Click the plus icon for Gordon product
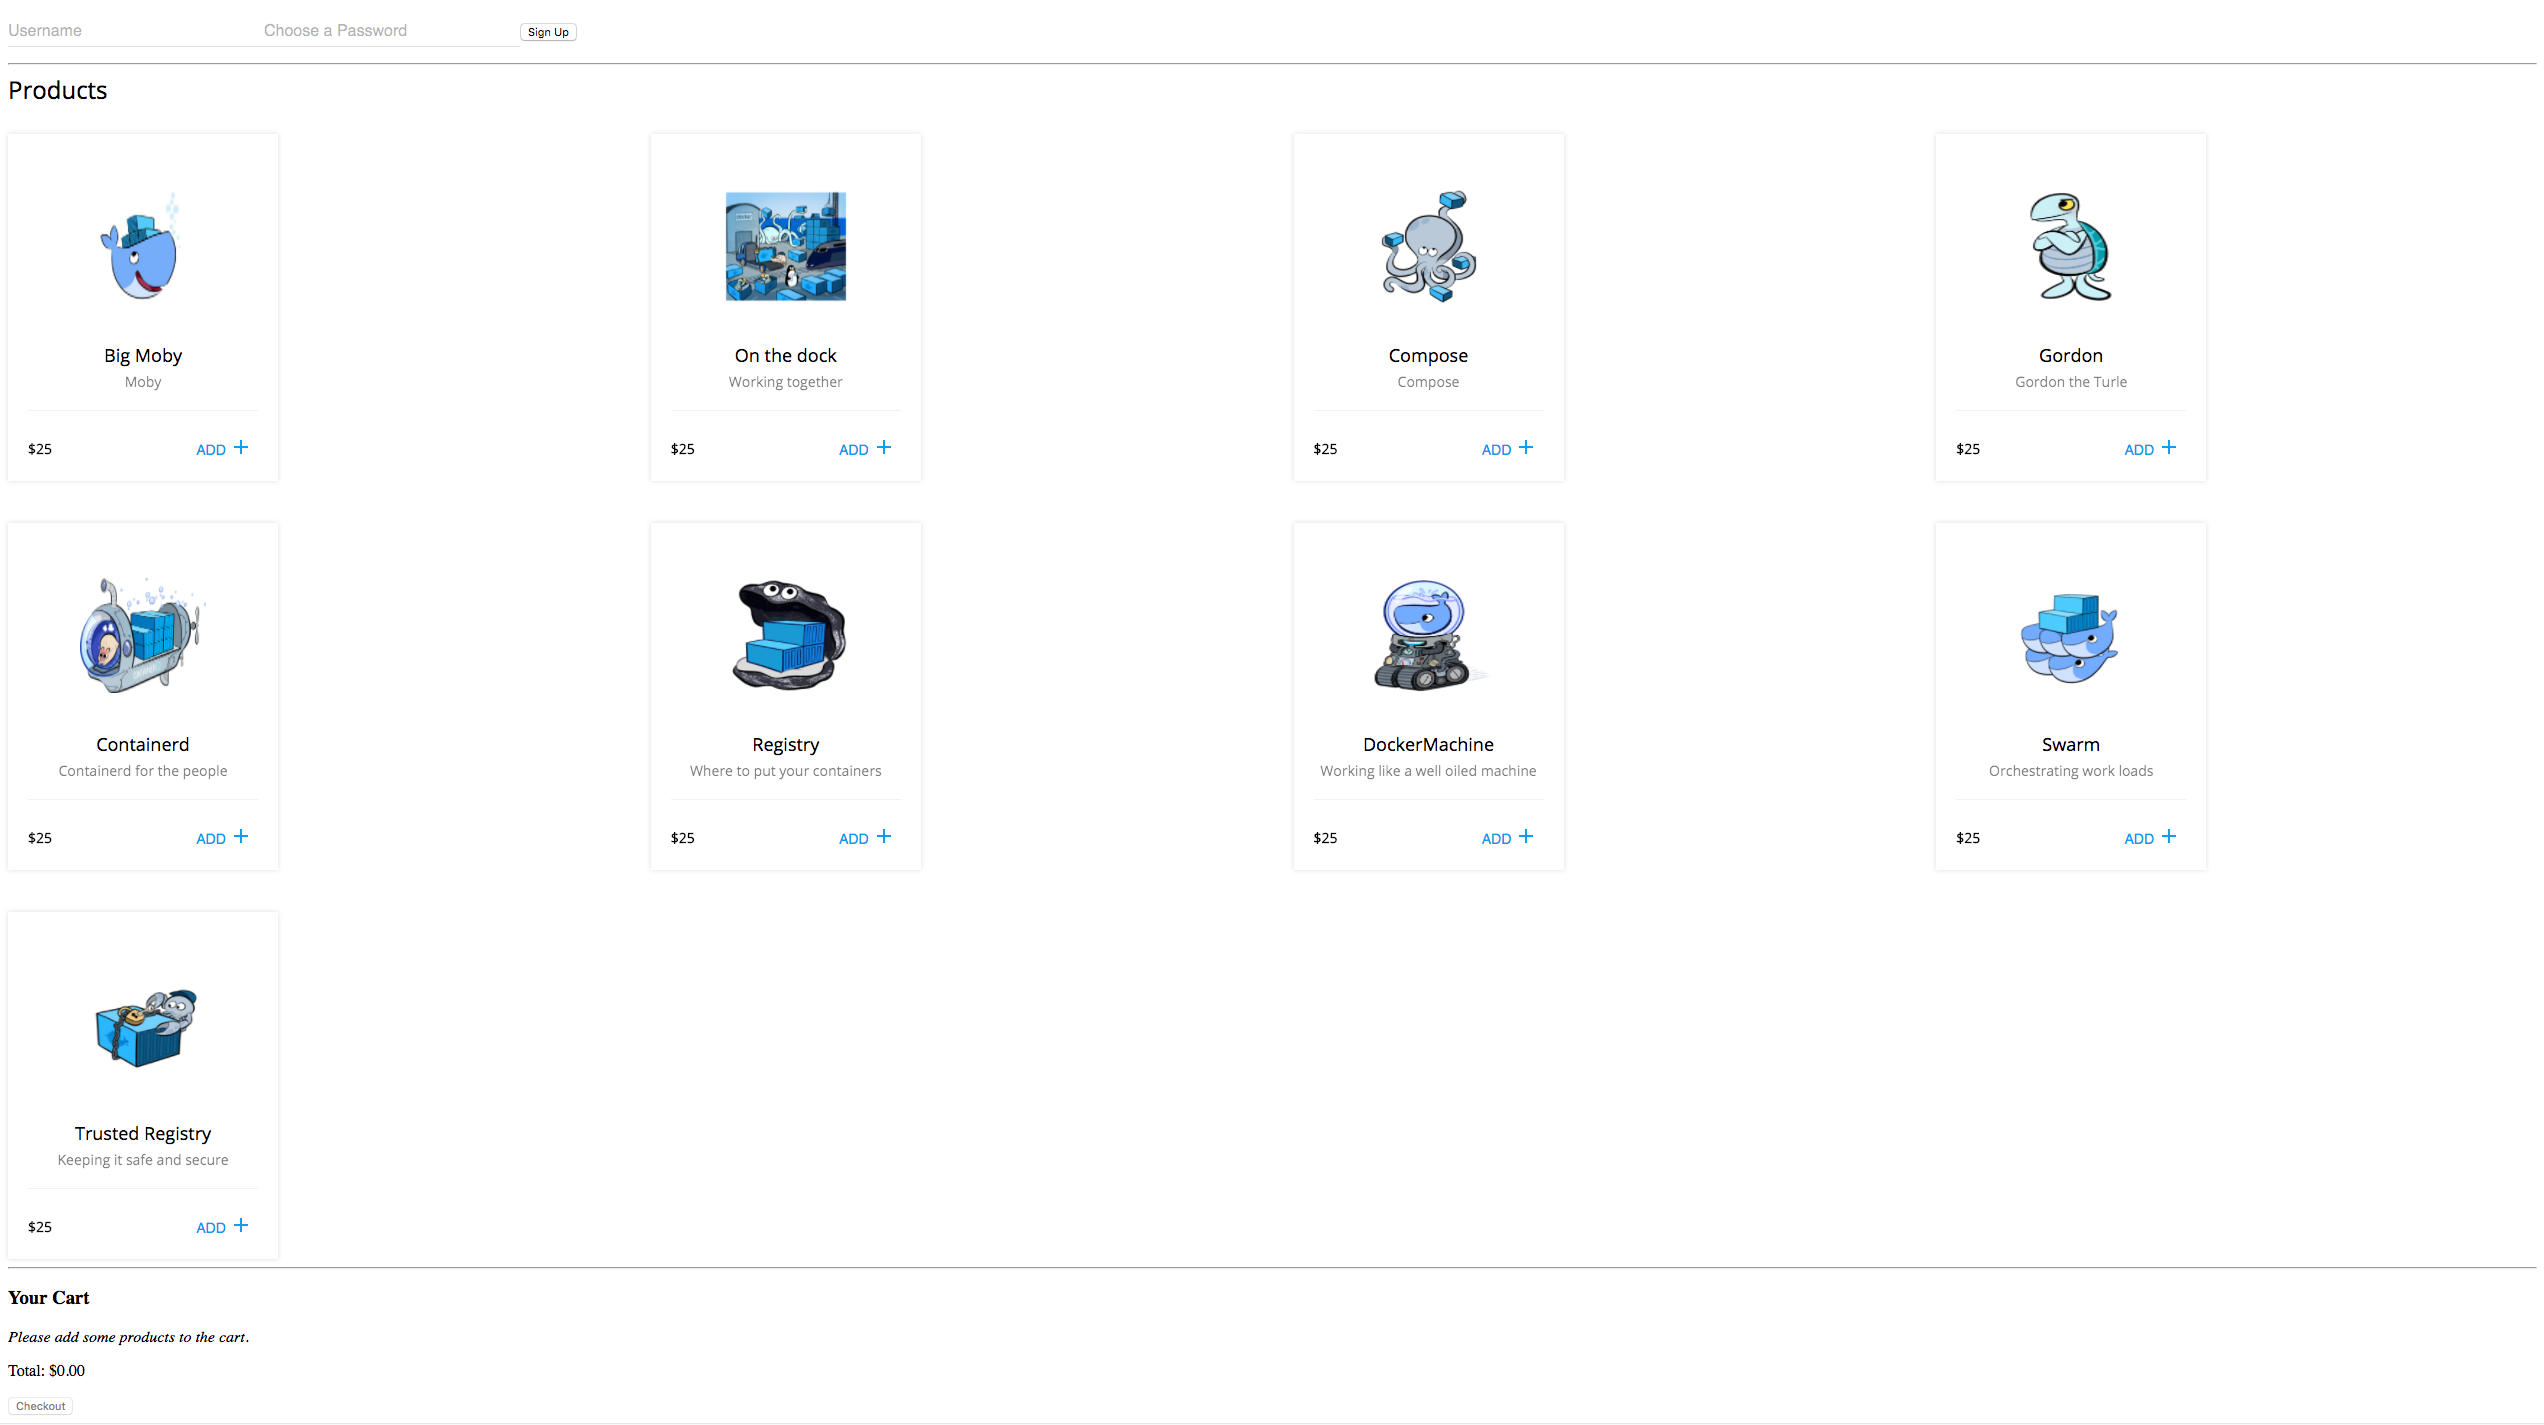 pos(2169,447)
